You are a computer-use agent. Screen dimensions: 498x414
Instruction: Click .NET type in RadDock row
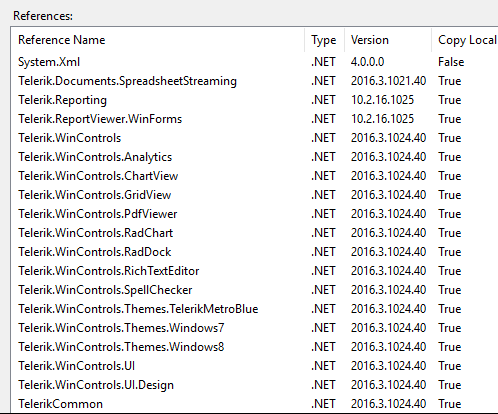(323, 252)
